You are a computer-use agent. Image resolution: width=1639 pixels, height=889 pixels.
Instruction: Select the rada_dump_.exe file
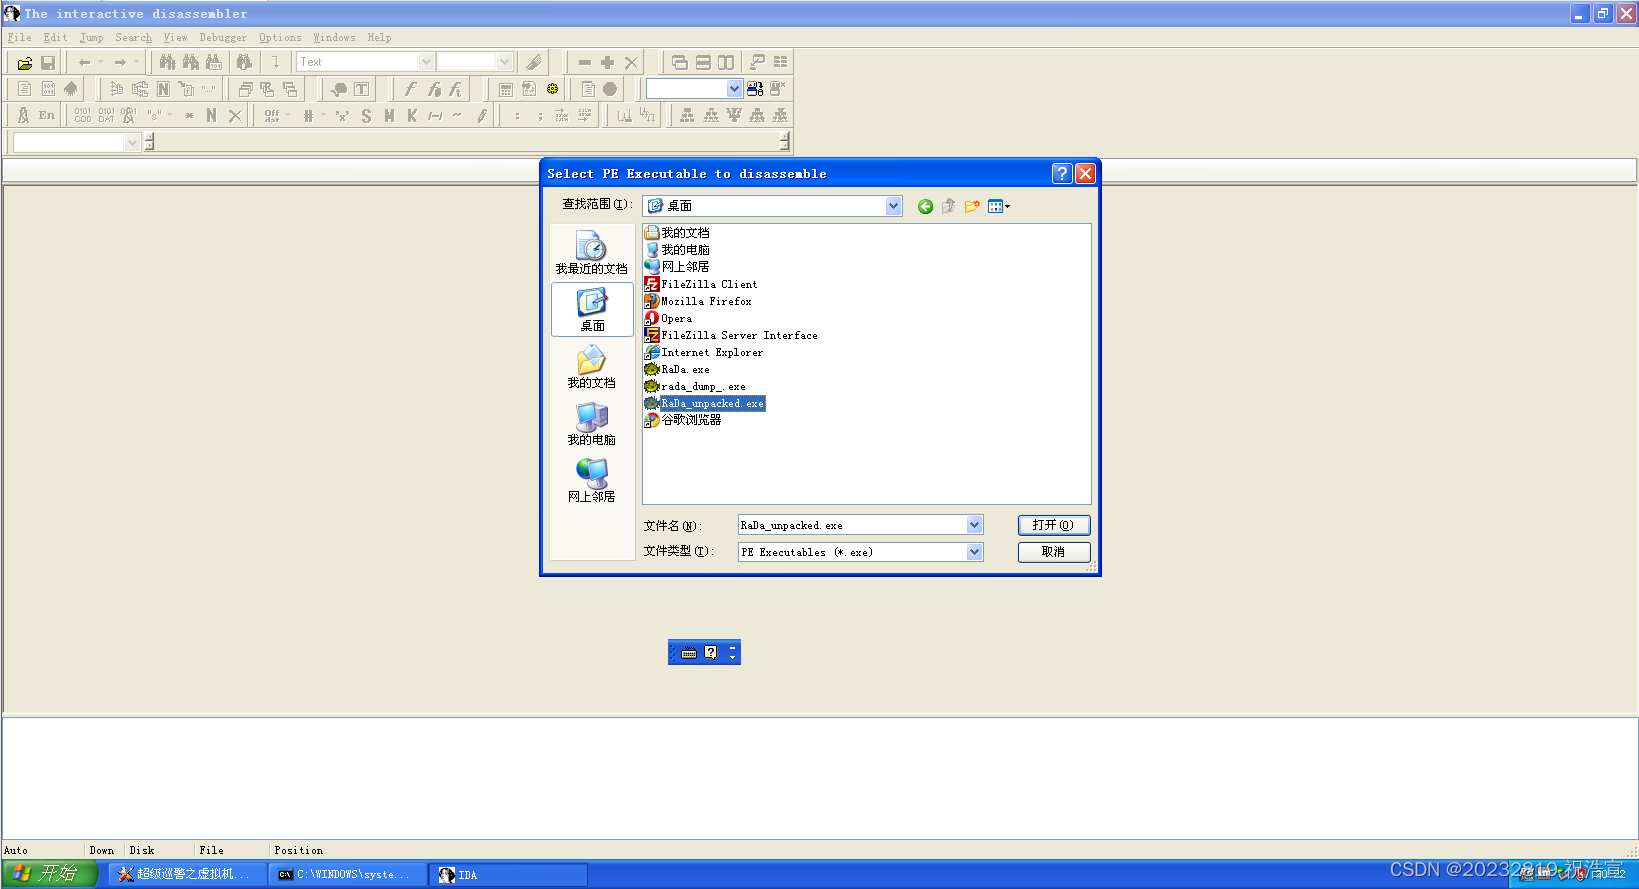pos(695,387)
